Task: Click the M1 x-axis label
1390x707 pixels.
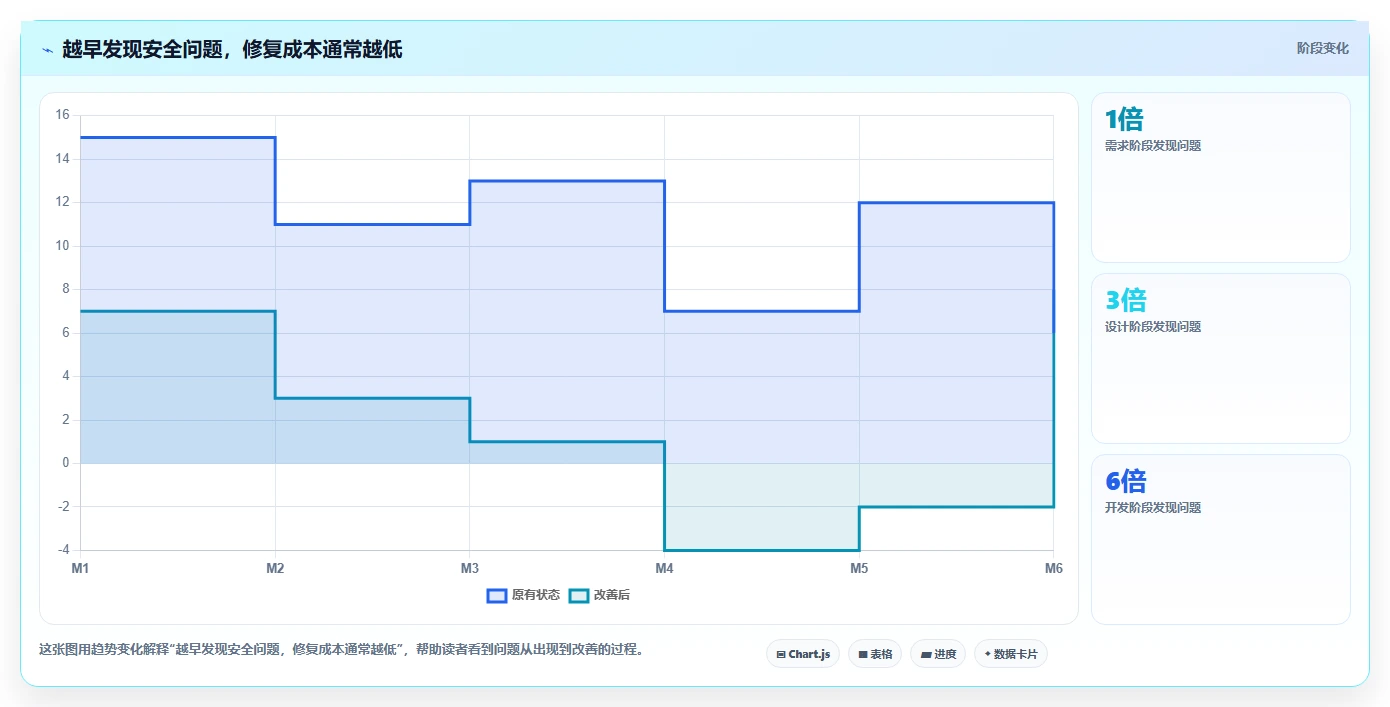Action: pos(80,568)
